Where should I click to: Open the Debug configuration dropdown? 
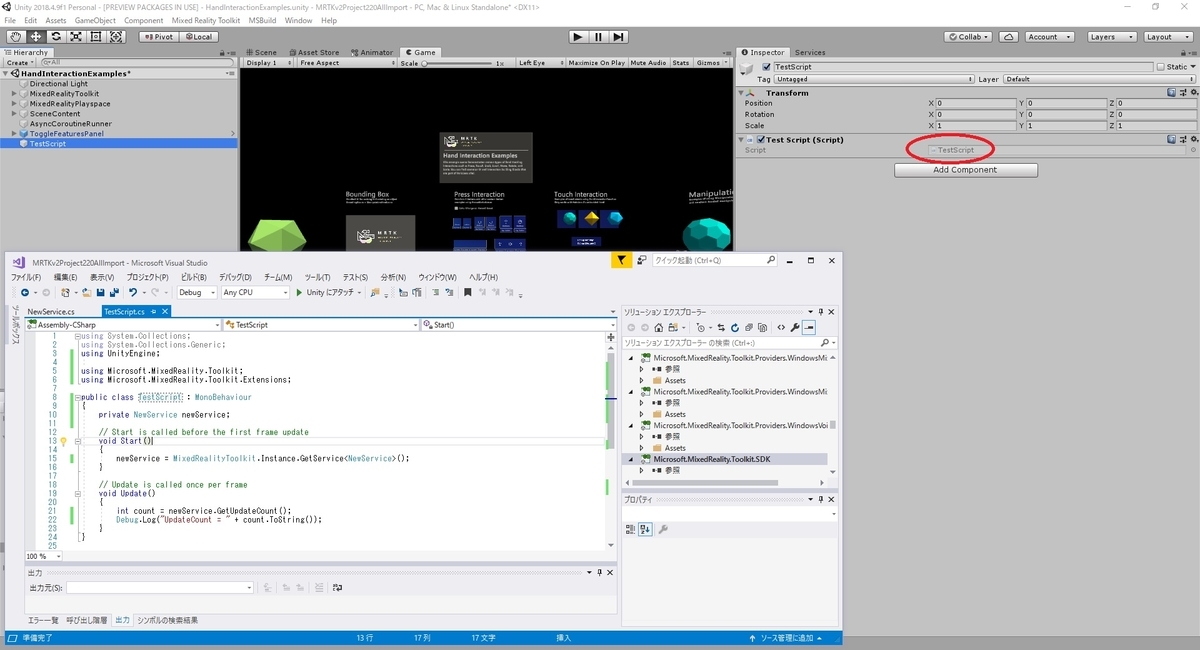coord(196,293)
